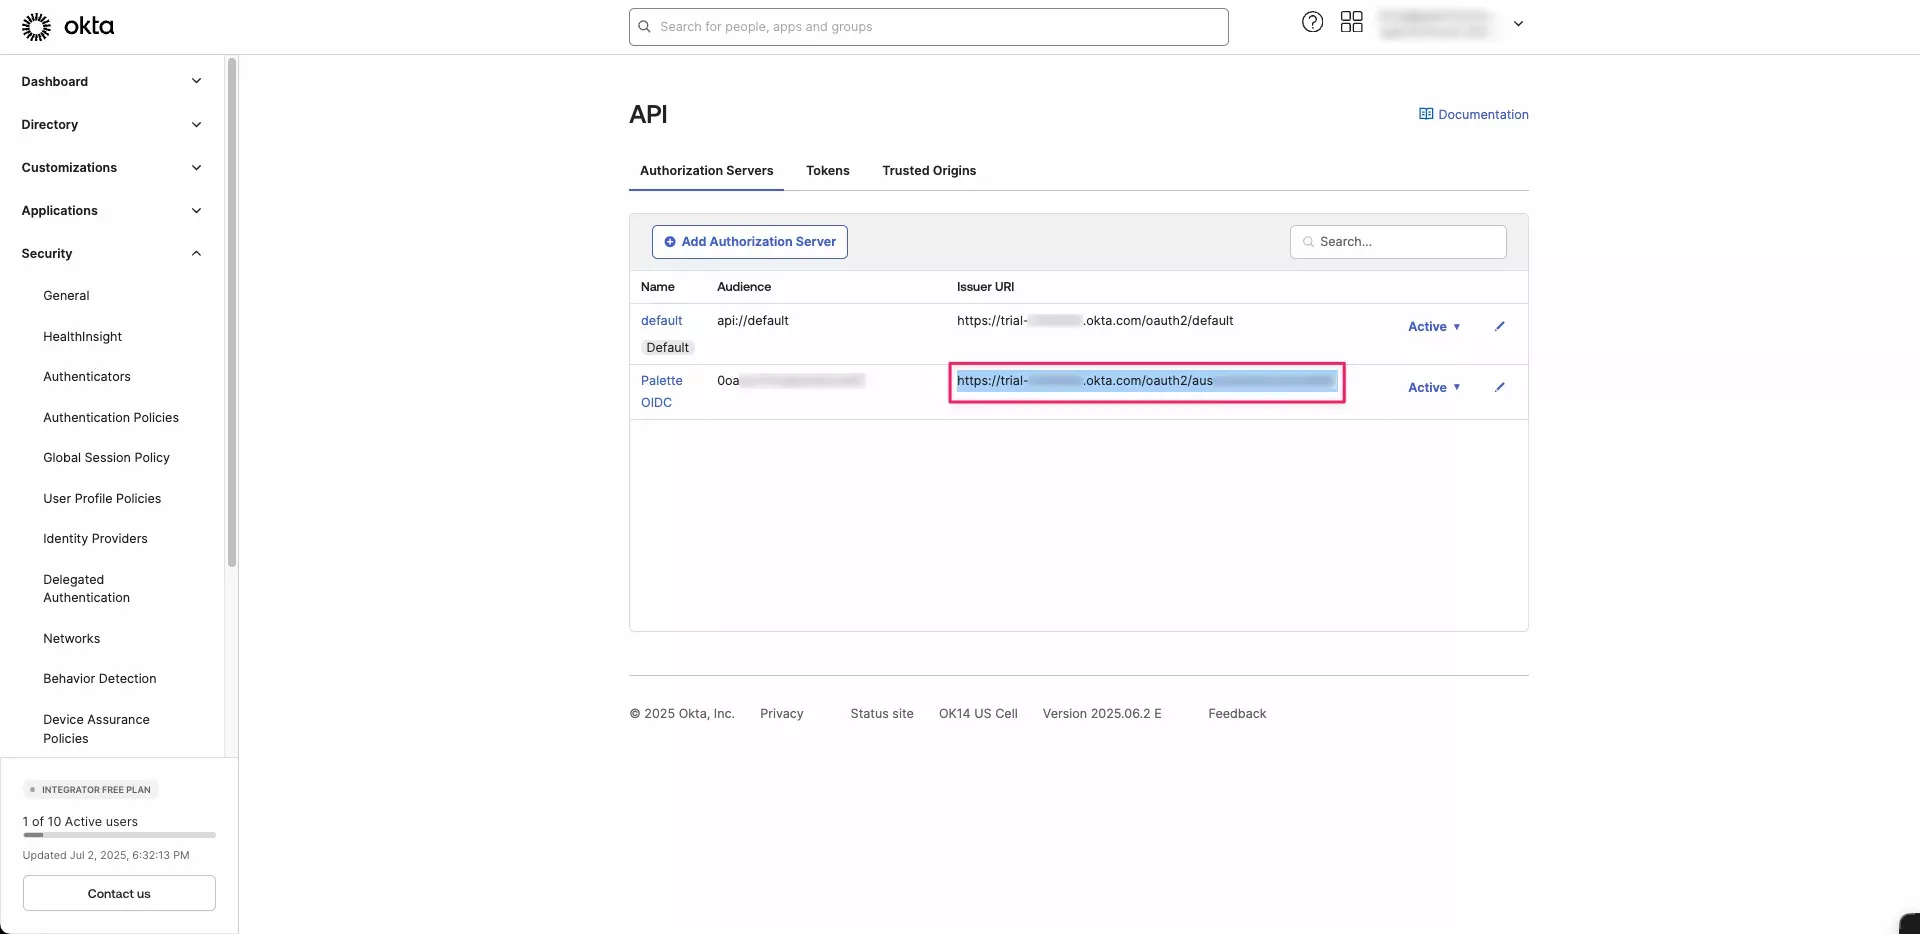Viewport: 1920px width, 934px height.
Task: Open the apps grid icon
Action: click(x=1351, y=22)
